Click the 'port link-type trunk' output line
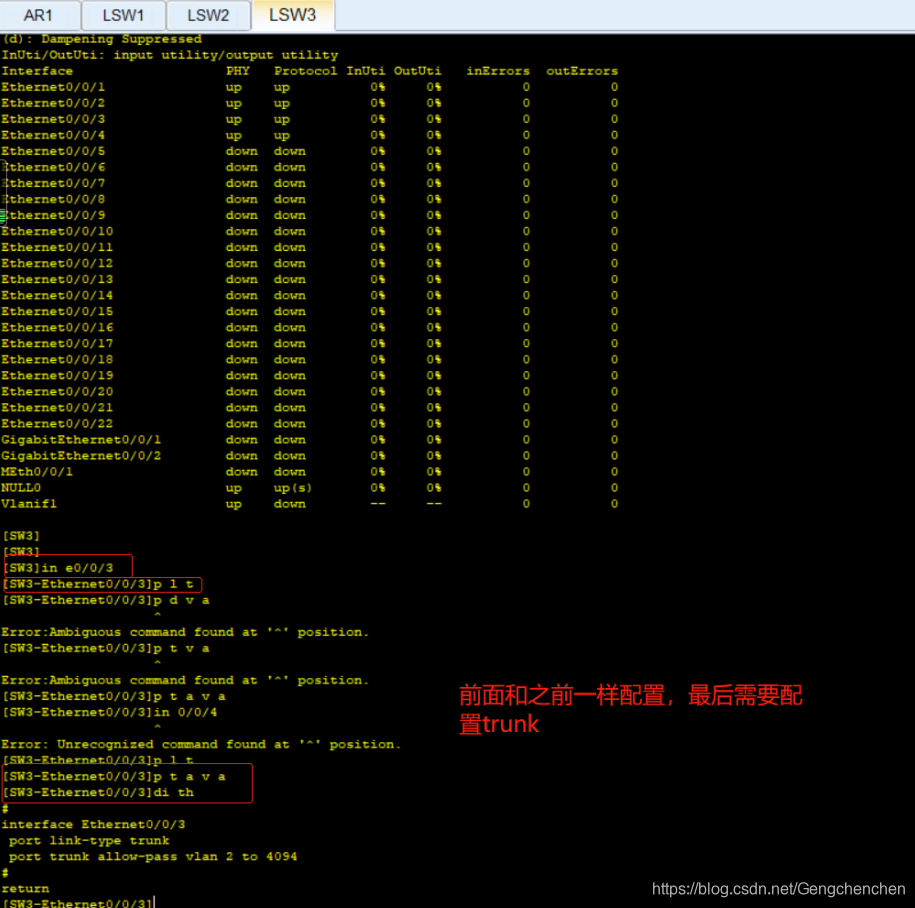 [x=89, y=840]
